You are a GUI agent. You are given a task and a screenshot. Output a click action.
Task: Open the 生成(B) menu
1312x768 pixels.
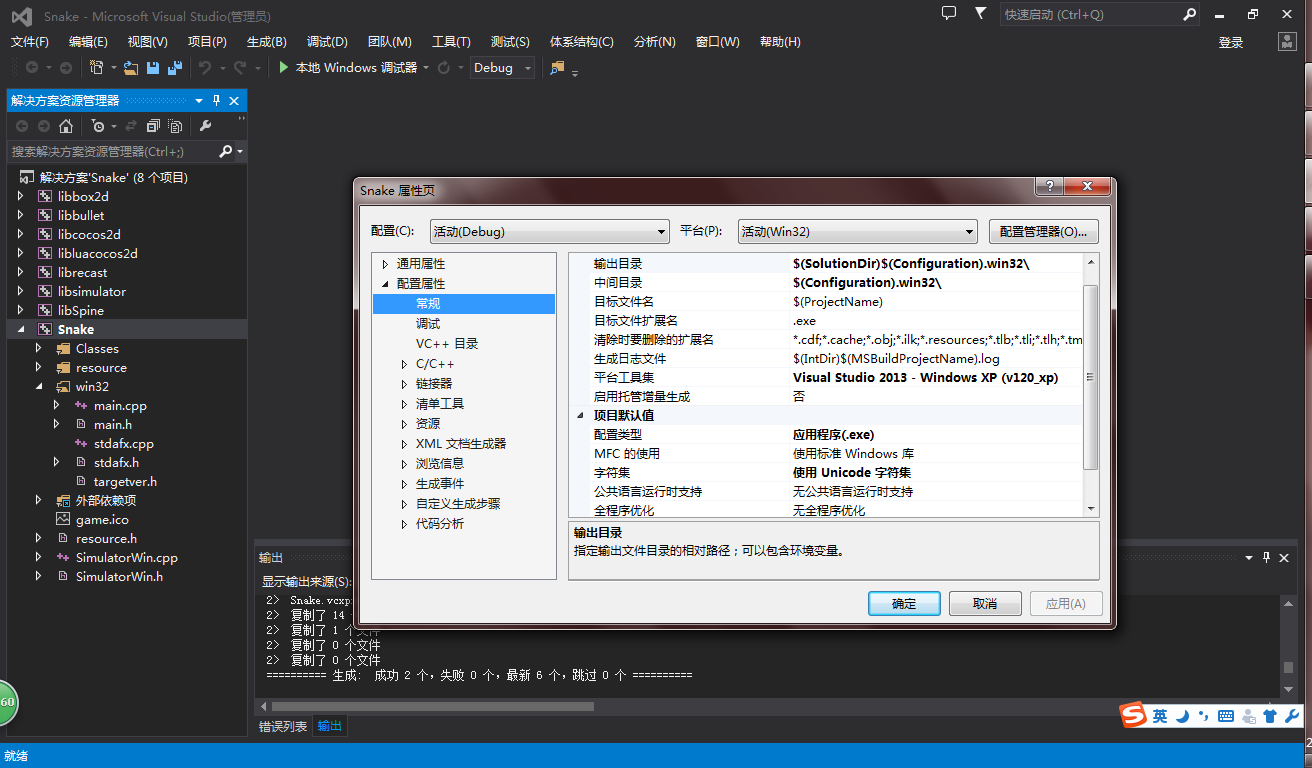pyautogui.click(x=266, y=41)
